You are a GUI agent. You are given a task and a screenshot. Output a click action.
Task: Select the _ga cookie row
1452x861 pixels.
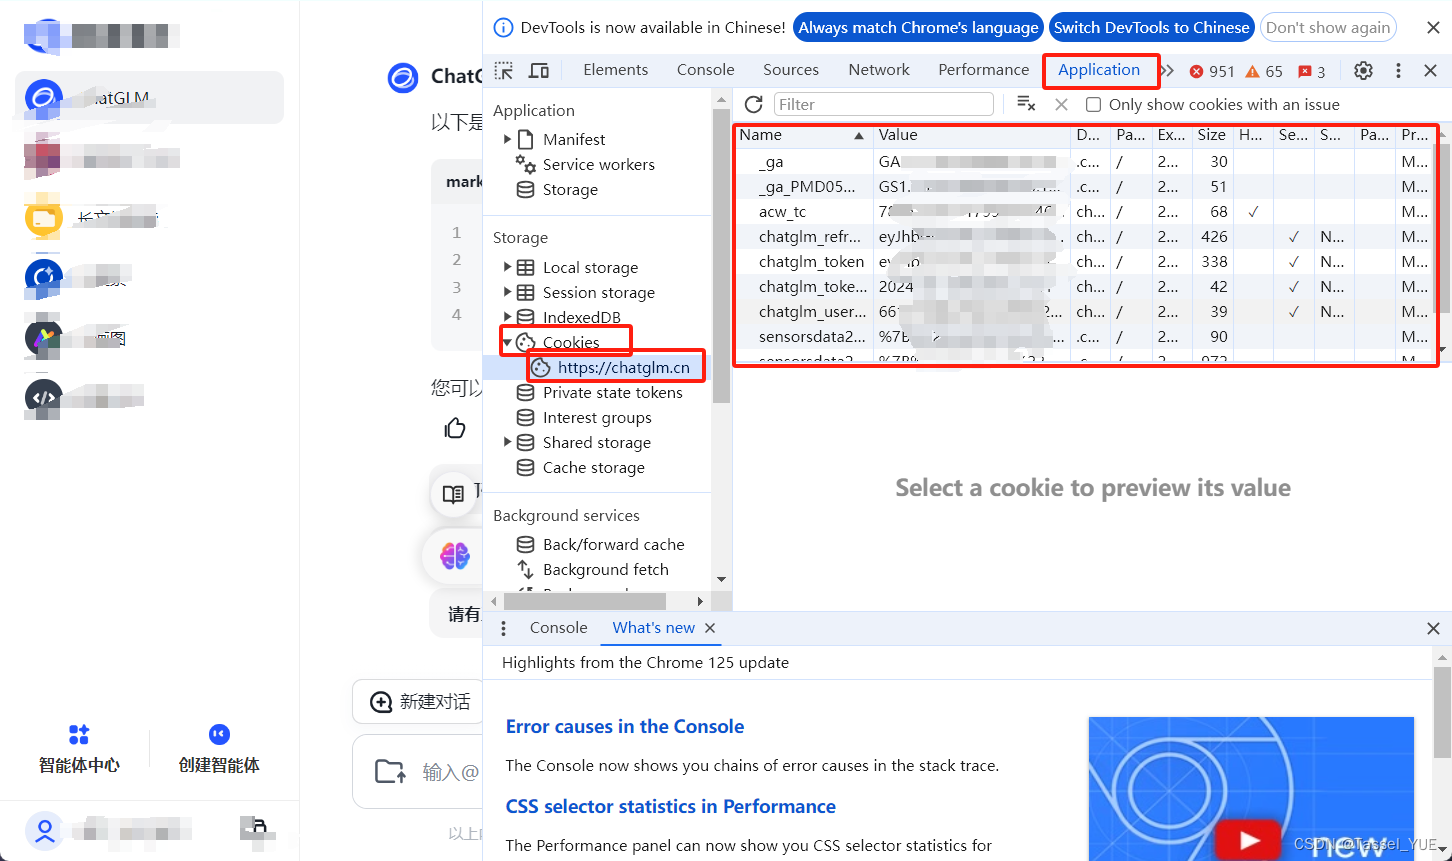(x=1086, y=162)
